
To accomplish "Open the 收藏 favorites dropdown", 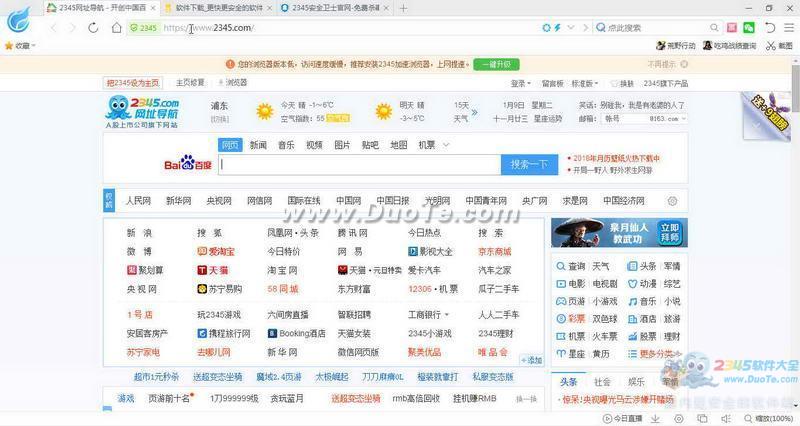I will pyautogui.click(x=20, y=45).
